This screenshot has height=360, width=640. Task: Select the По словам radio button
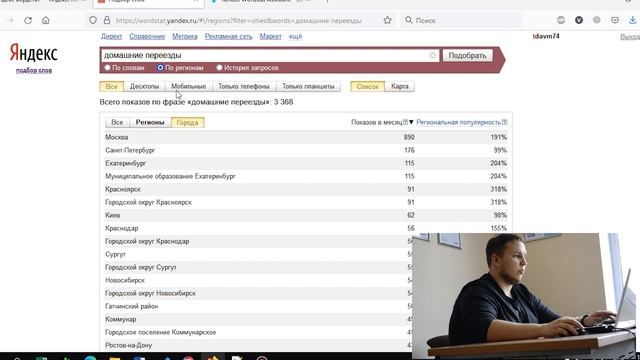pos(108,67)
